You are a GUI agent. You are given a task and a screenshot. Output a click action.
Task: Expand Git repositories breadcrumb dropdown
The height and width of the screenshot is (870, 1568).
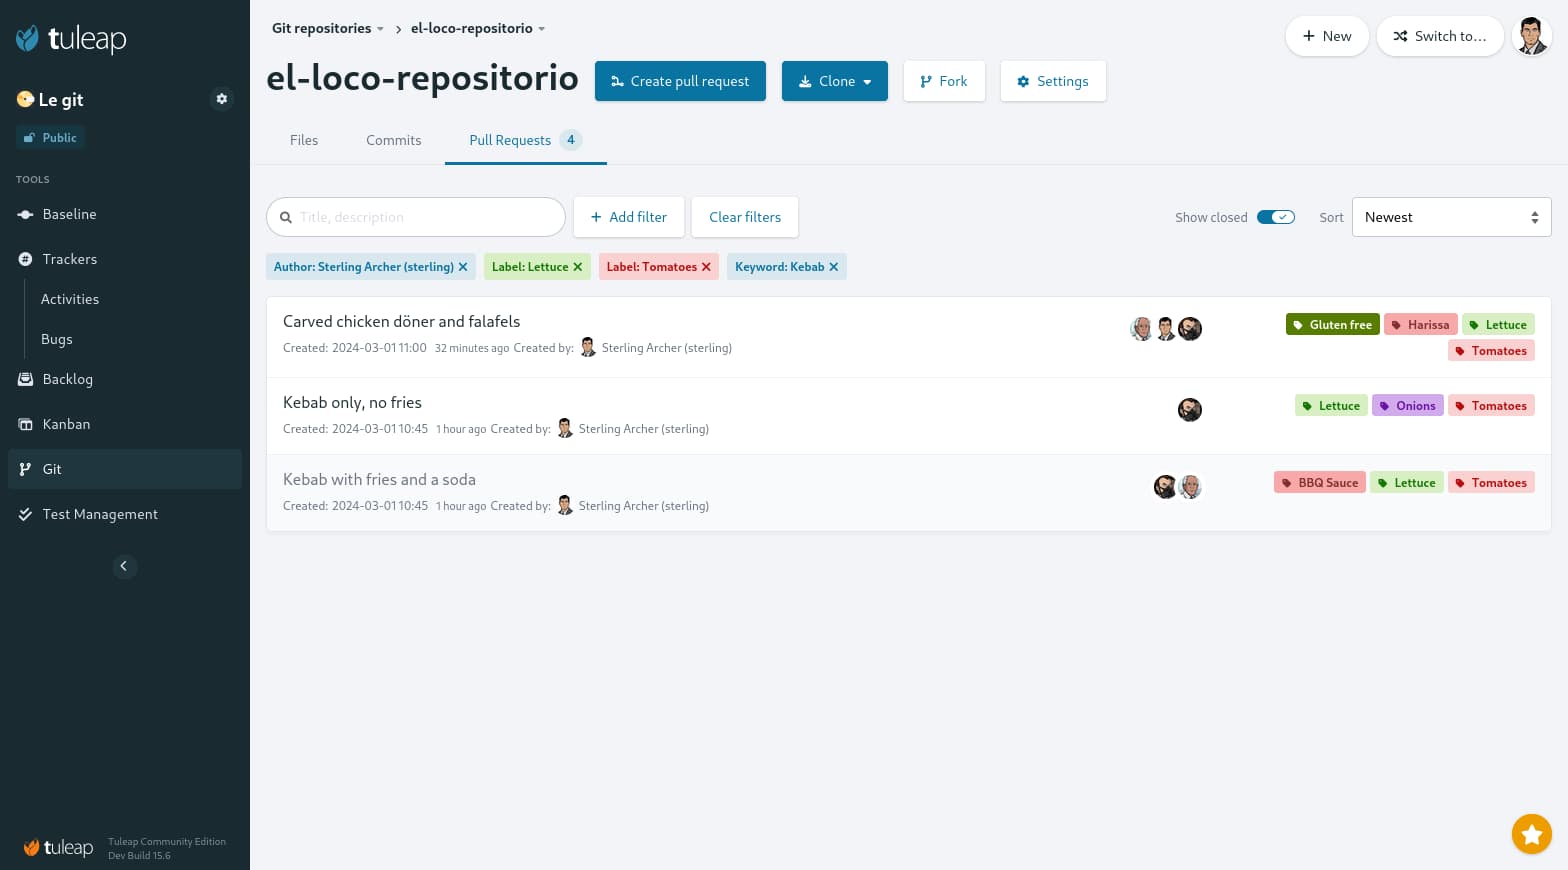tap(328, 28)
